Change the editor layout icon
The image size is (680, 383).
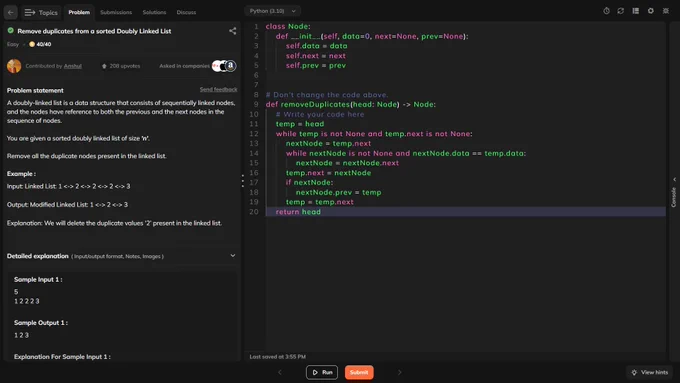pos(635,11)
